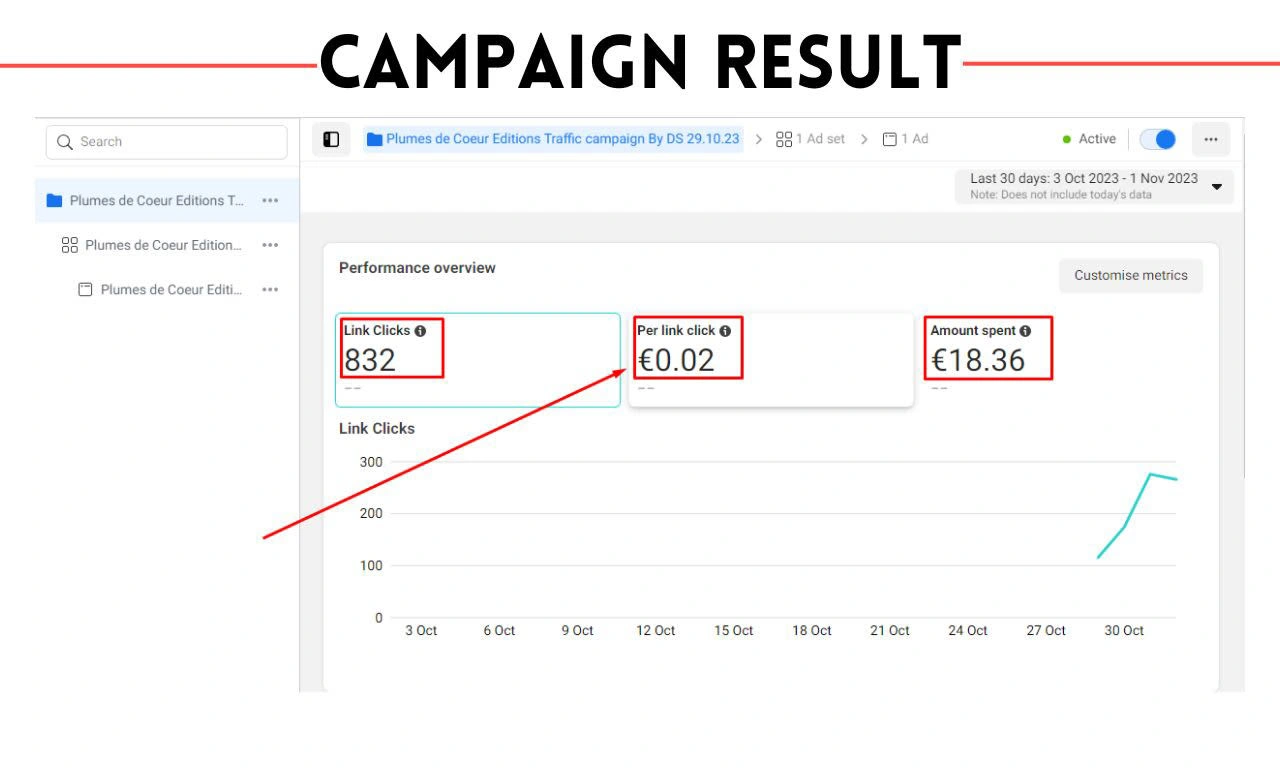This screenshot has height=769, width=1280.
Task: Click info icon next to Per link click
Action: coord(725,331)
